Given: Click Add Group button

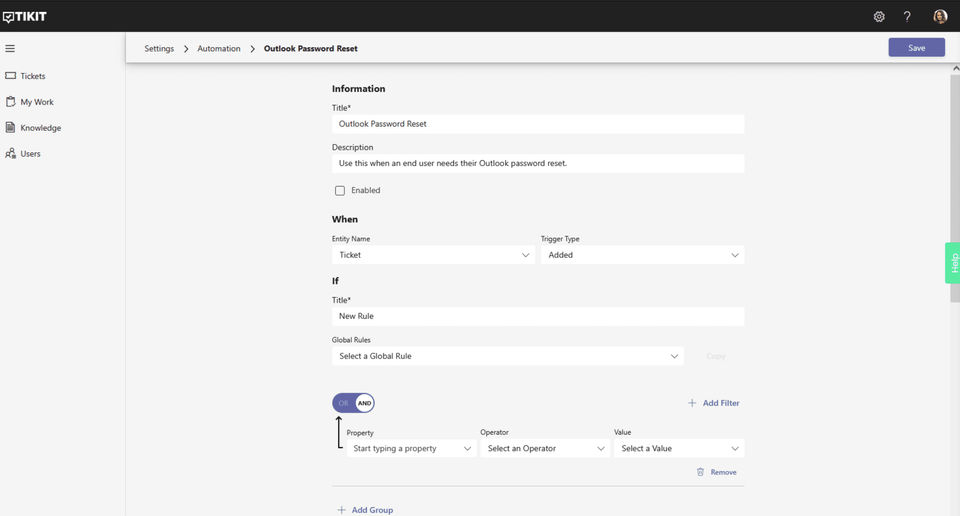Looking at the screenshot, I should 365,510.
